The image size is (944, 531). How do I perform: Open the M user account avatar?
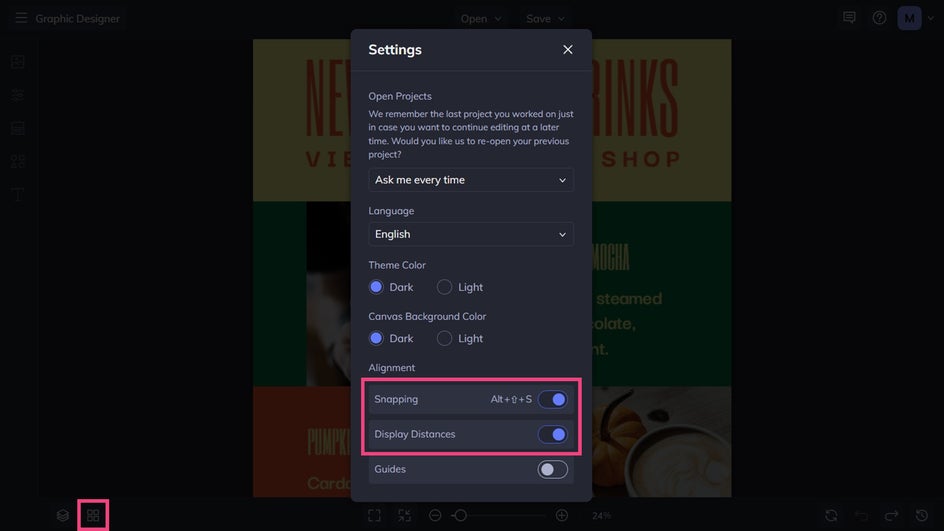click(x=909, y=18)
